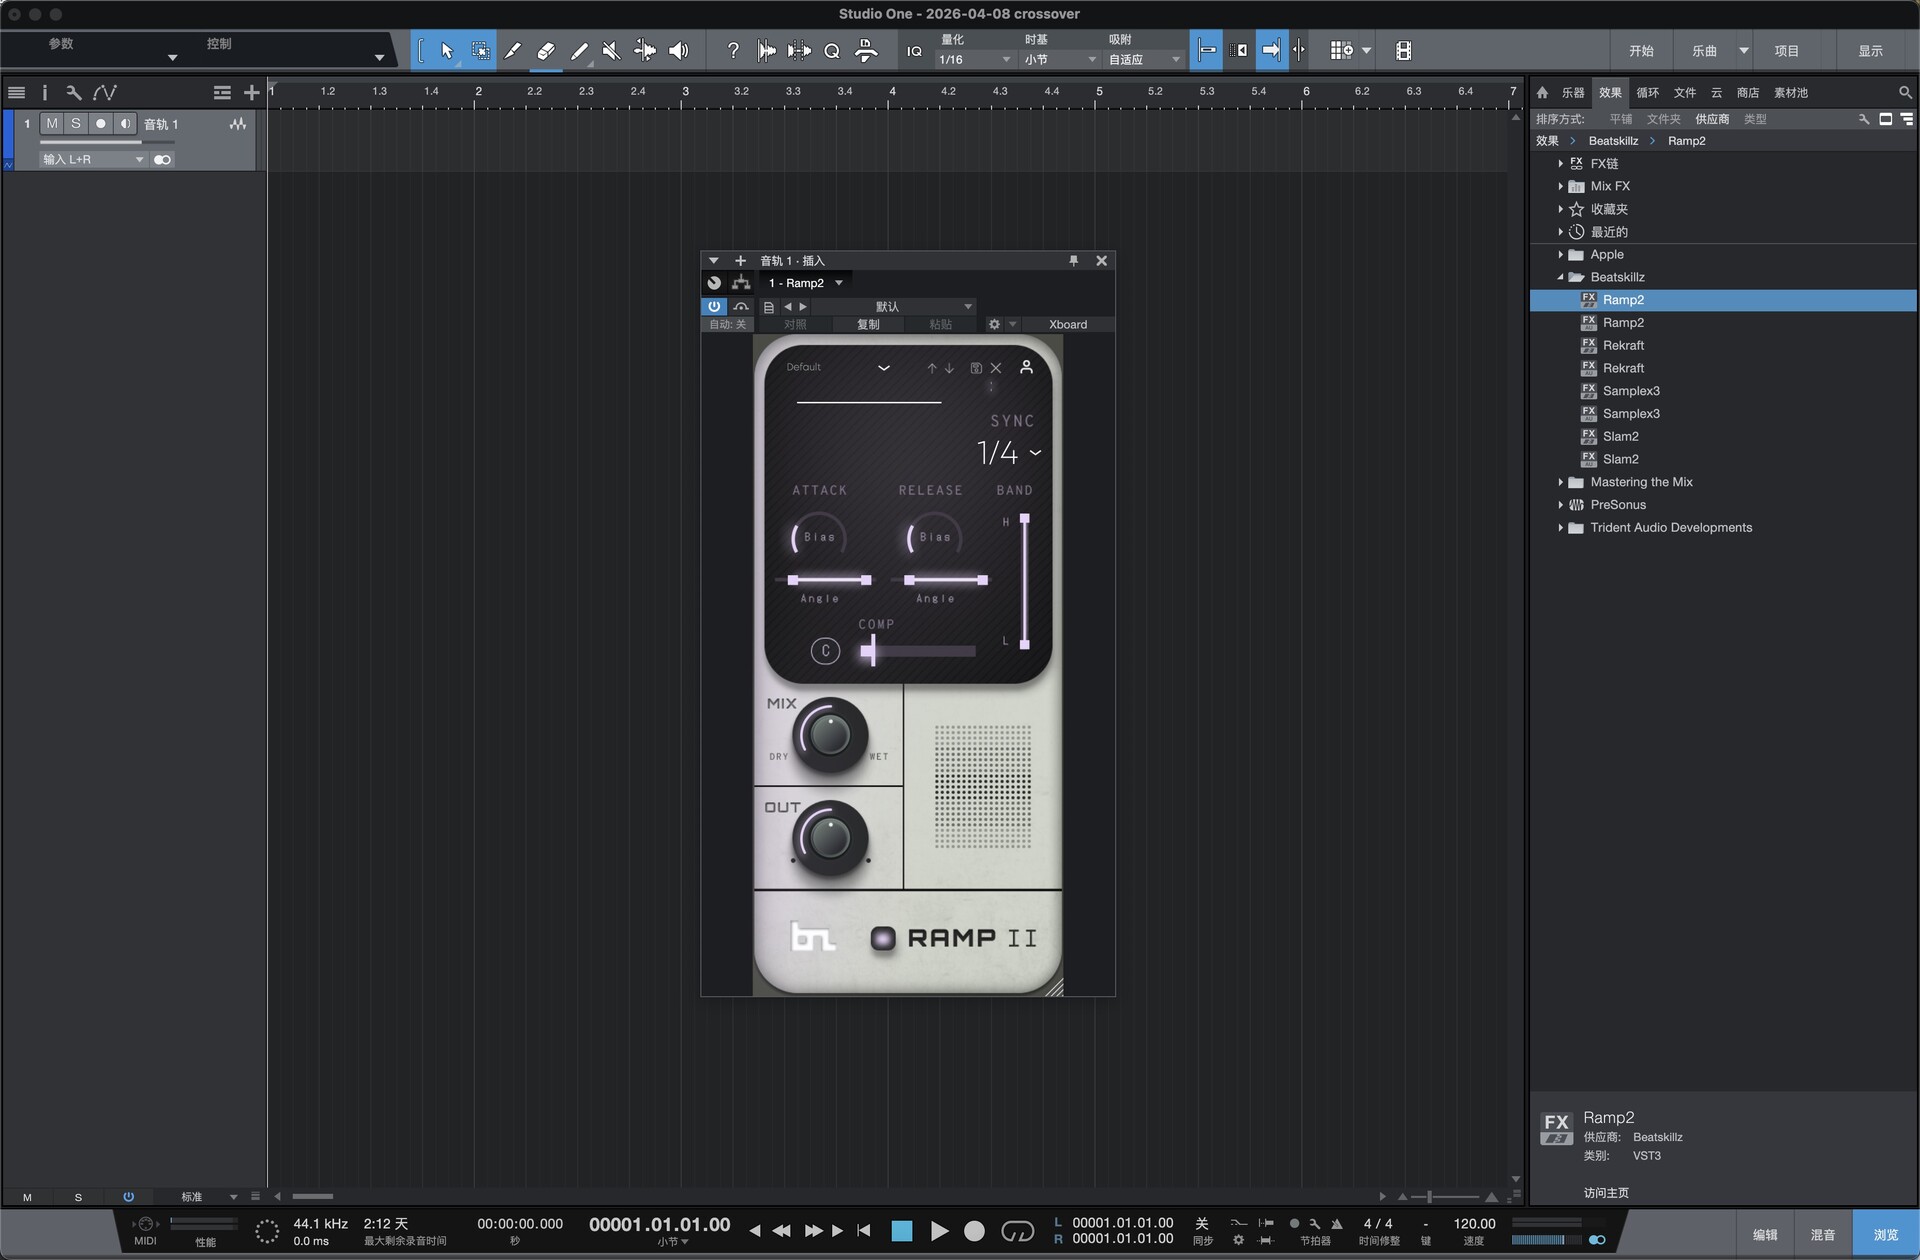The height and width of the screenshot is (1260, 1920).
Task: Expand the Mastering the Mix folder
Action: click(1560, 483)
